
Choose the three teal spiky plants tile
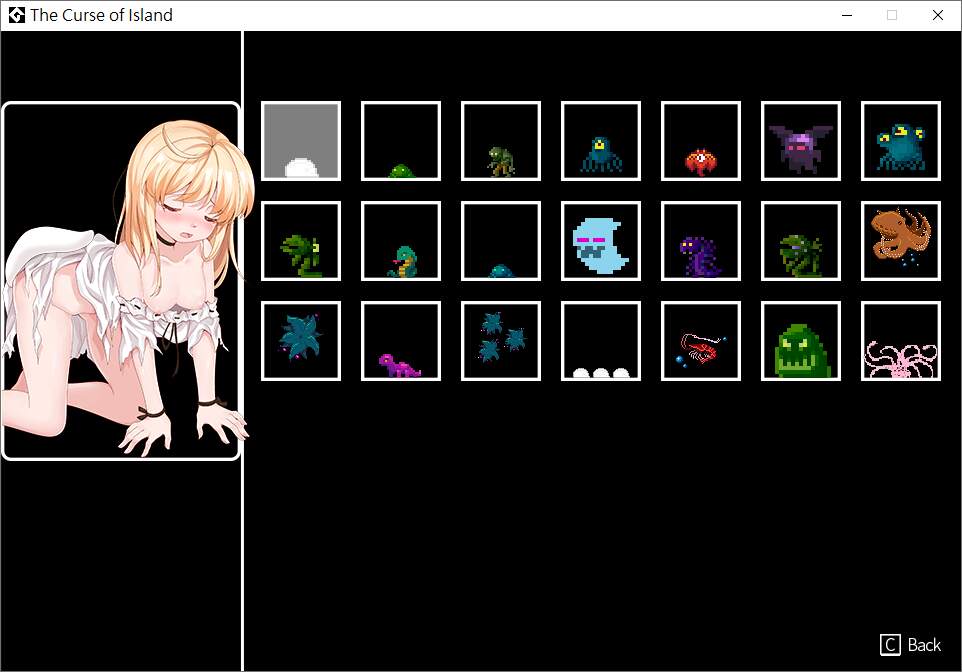point(501,341)
